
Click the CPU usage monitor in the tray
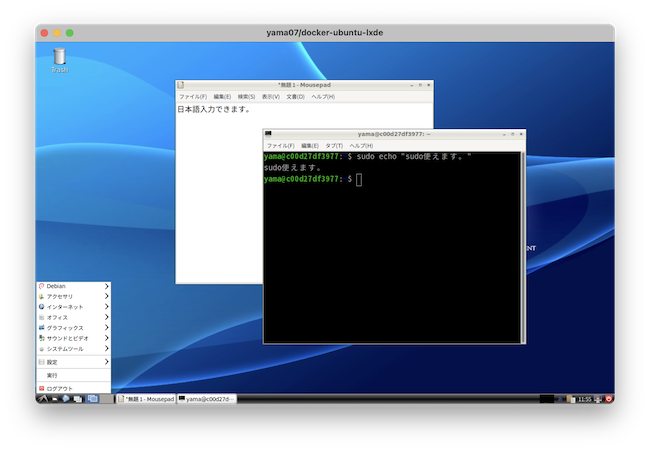click(x=547, y=399)
